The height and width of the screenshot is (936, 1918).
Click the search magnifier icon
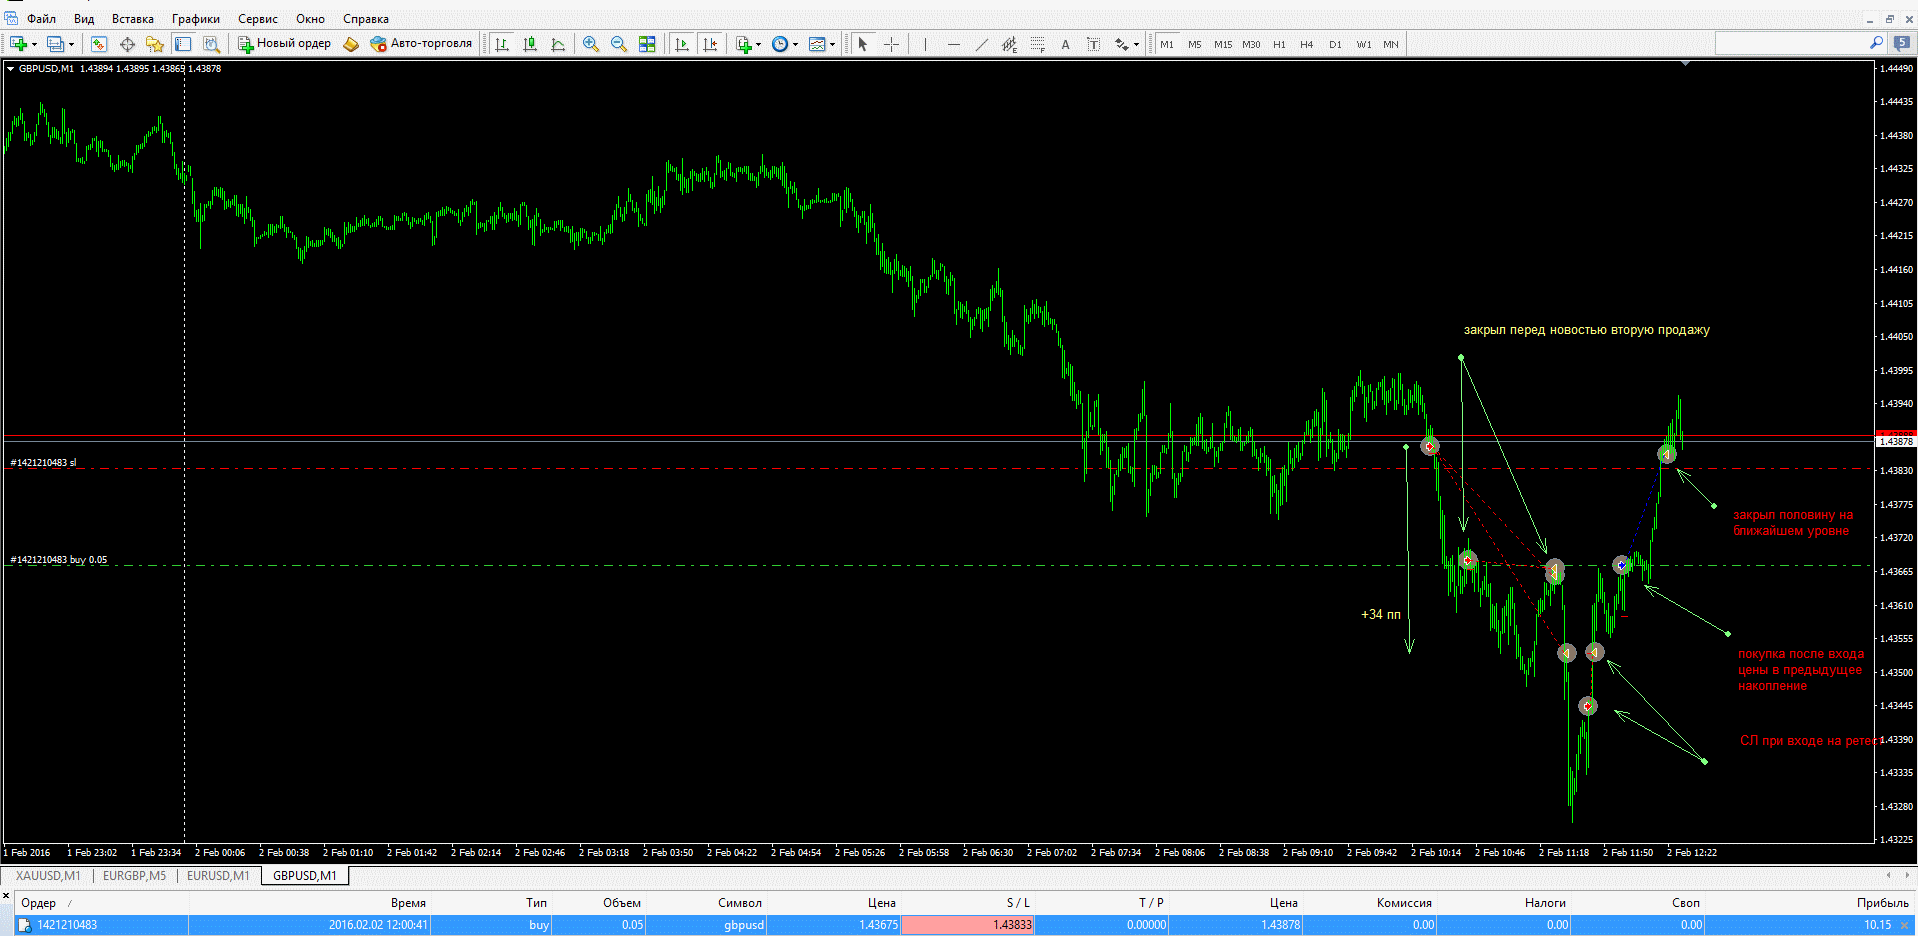point(1876,43)
